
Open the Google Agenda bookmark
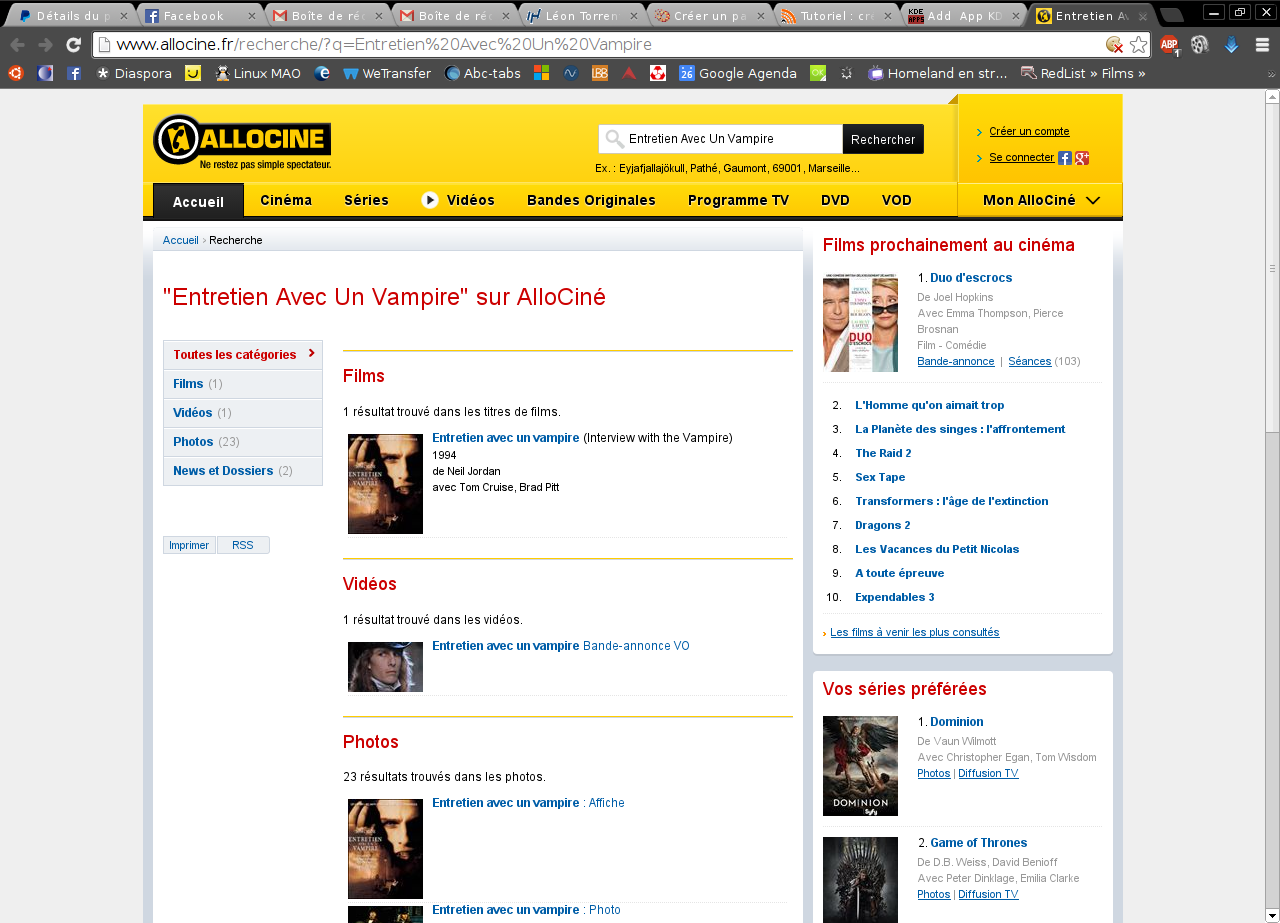point(738,73)
